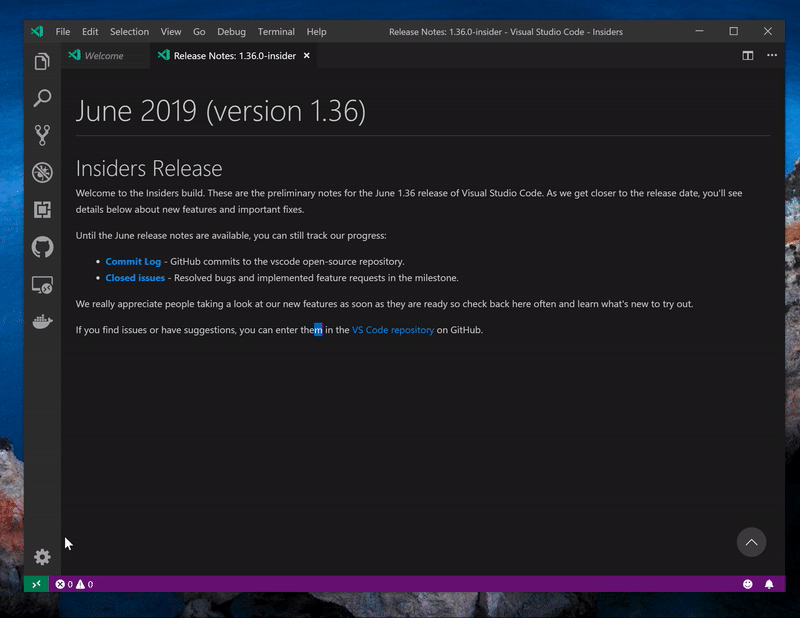The height and width of the screenshot is (618, 800).
Task: Click the June 2019 (version 1.36) heading
Action: [221, 111]
